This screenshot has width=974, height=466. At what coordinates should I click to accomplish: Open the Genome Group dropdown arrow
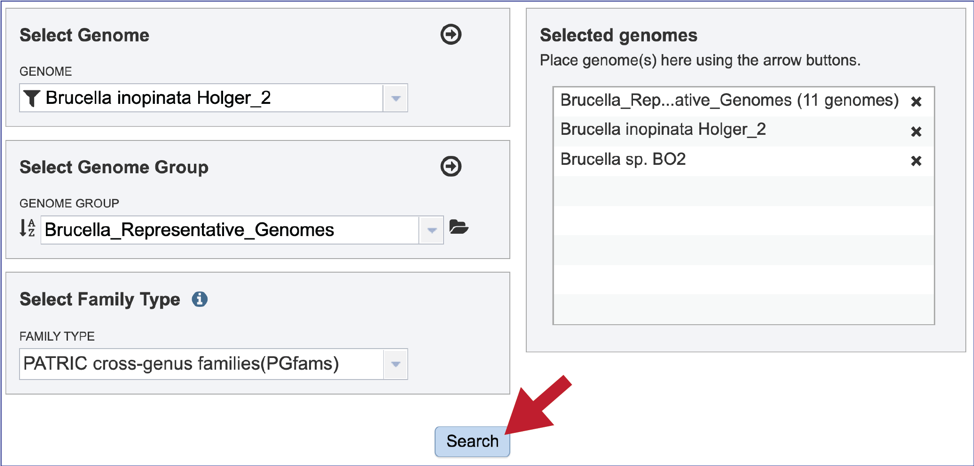(x=431, y=230)
